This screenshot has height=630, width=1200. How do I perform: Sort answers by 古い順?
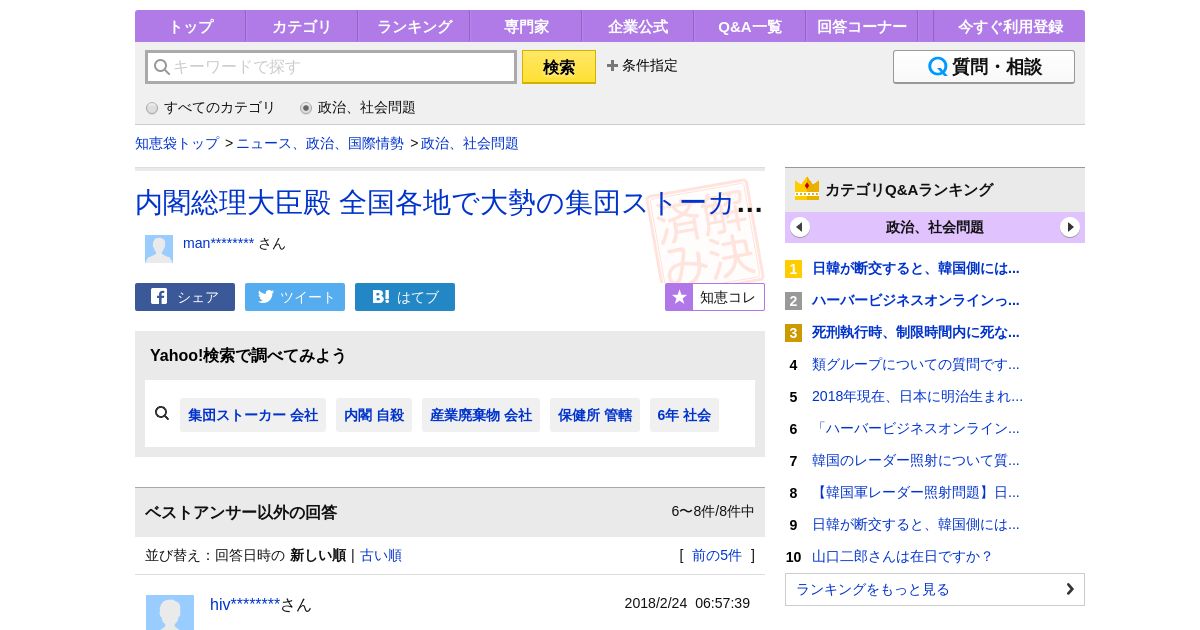[381, 555]
